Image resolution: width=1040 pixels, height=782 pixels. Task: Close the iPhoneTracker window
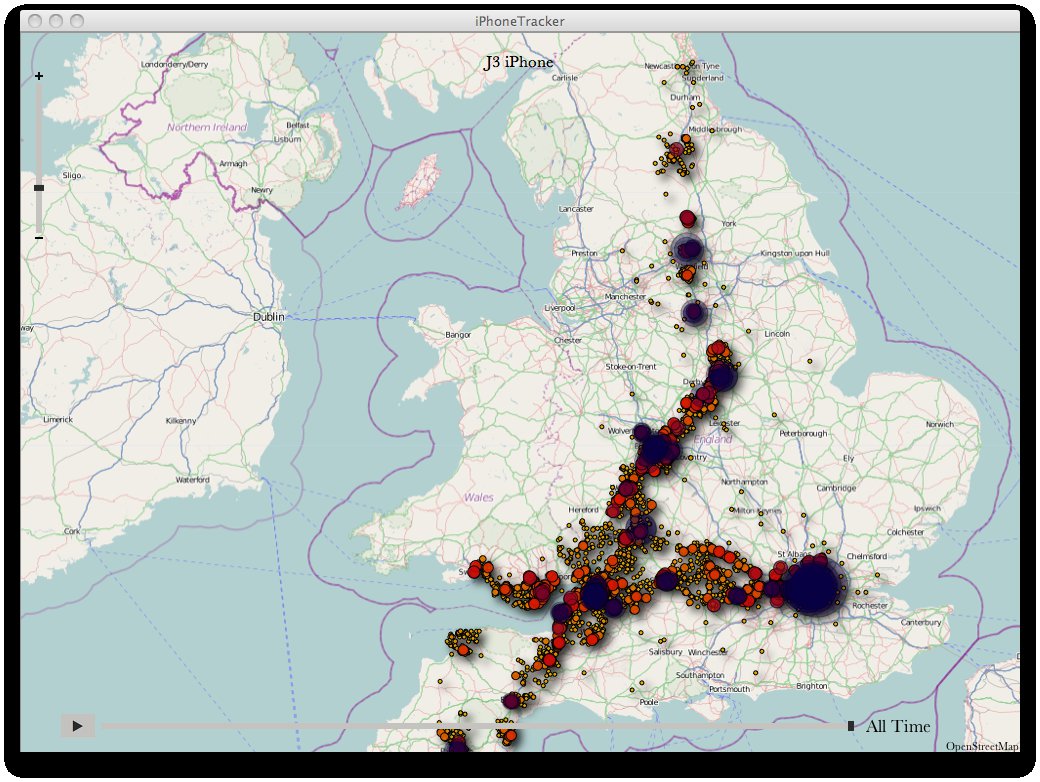(x=35, y=21)
